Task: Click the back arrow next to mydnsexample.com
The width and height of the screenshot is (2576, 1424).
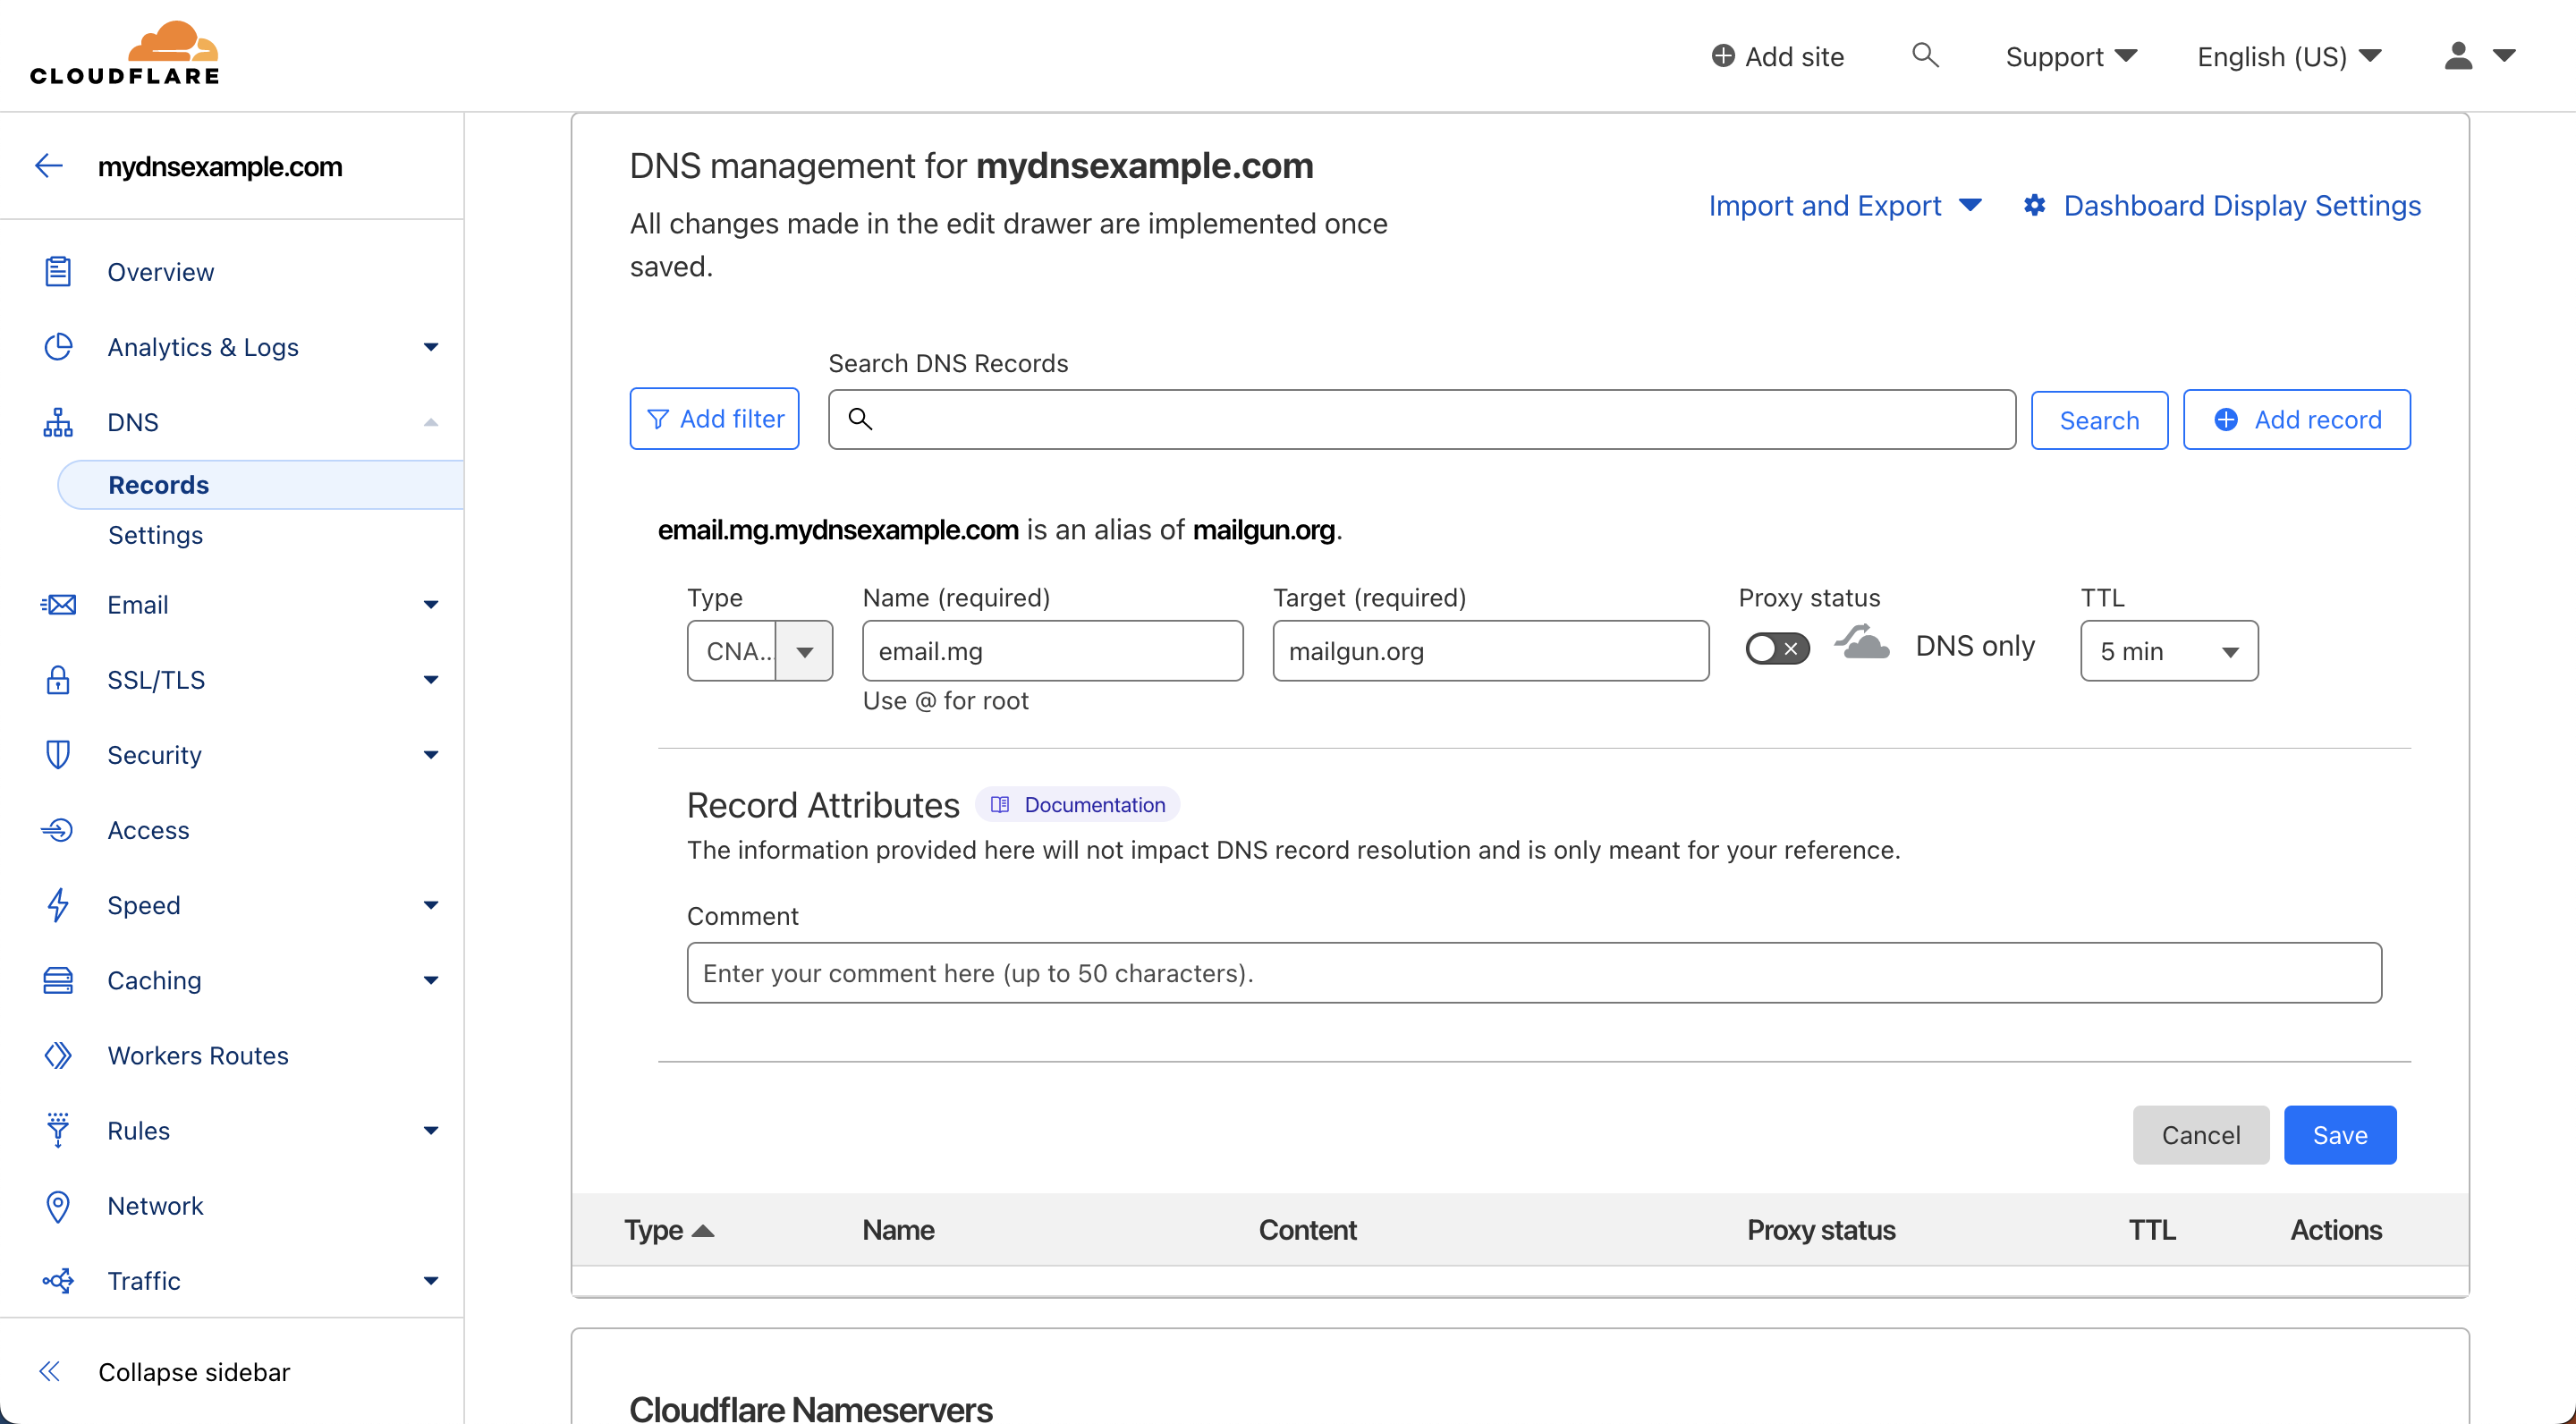Action: (x=48, y=166)
